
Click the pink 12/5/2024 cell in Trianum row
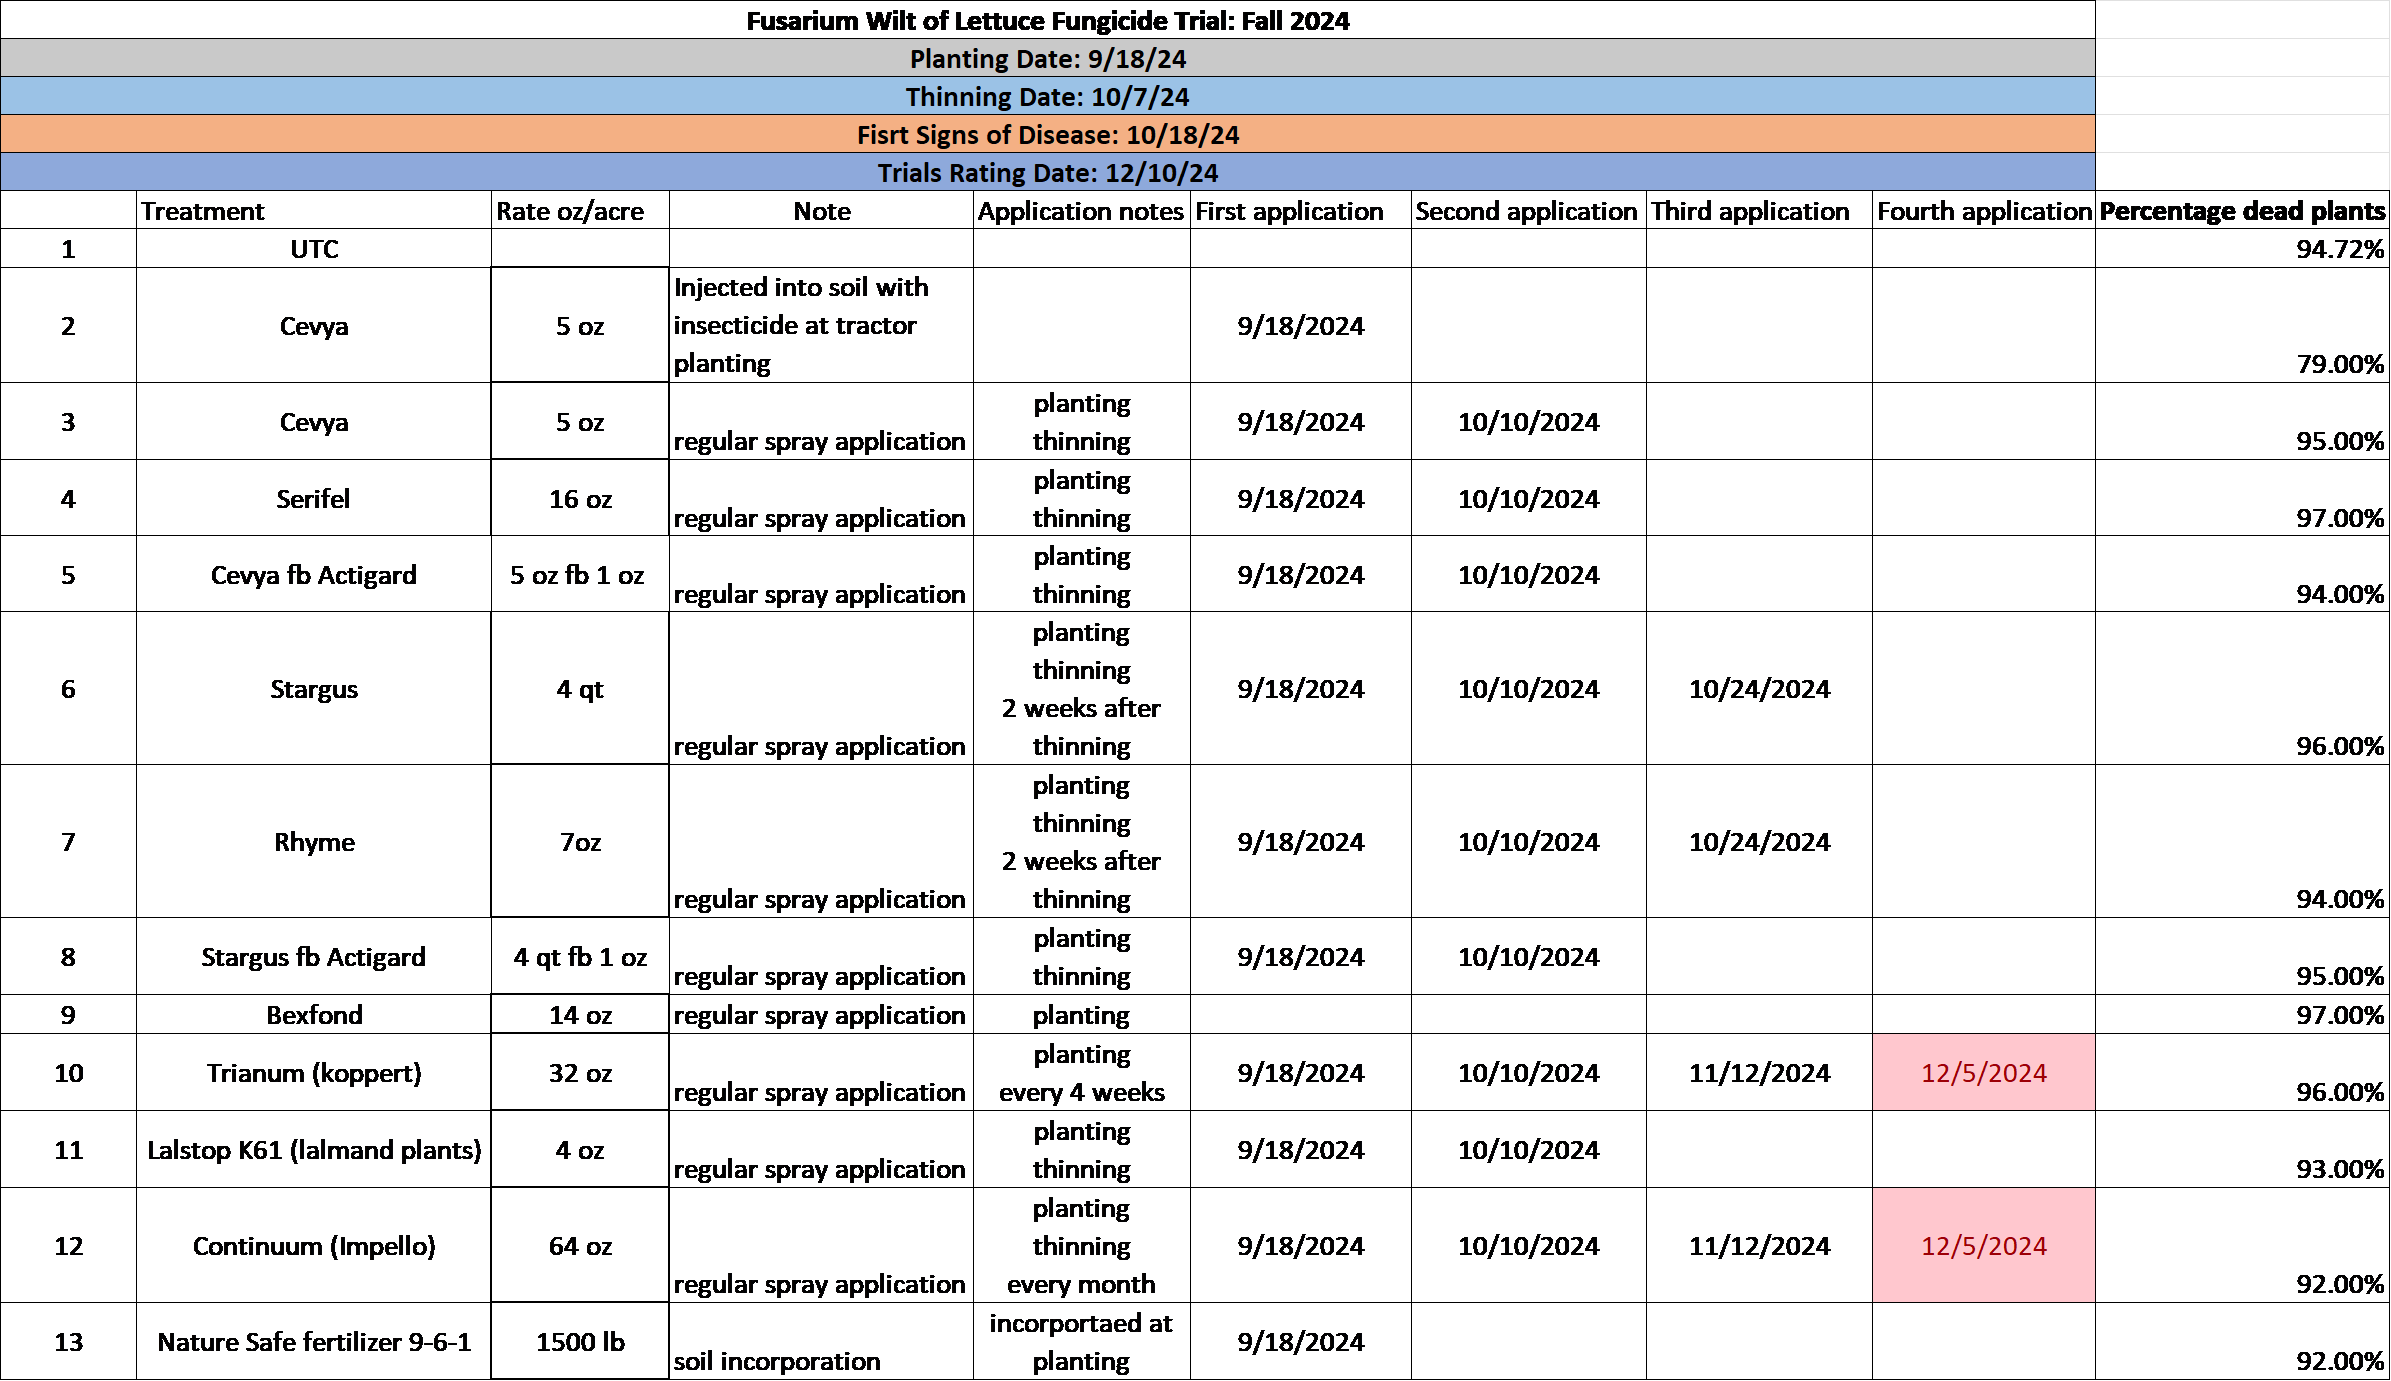point(1984,1072)
